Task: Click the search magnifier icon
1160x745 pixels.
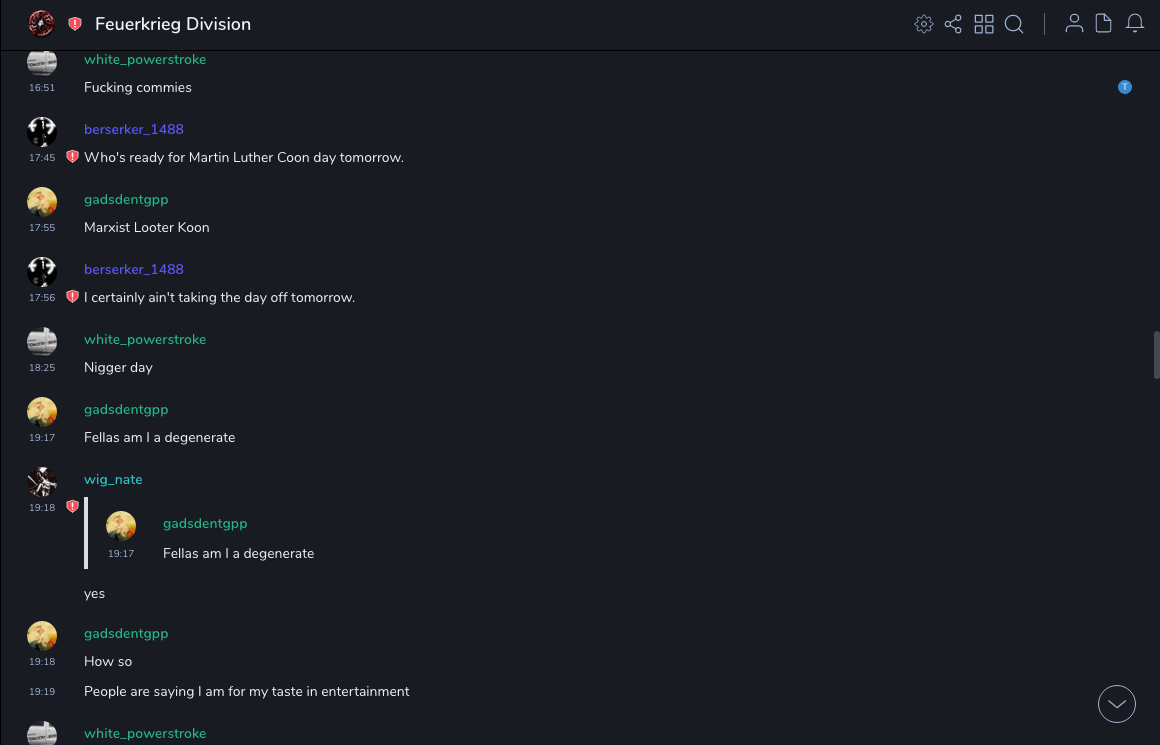Action: [1014, 24]
